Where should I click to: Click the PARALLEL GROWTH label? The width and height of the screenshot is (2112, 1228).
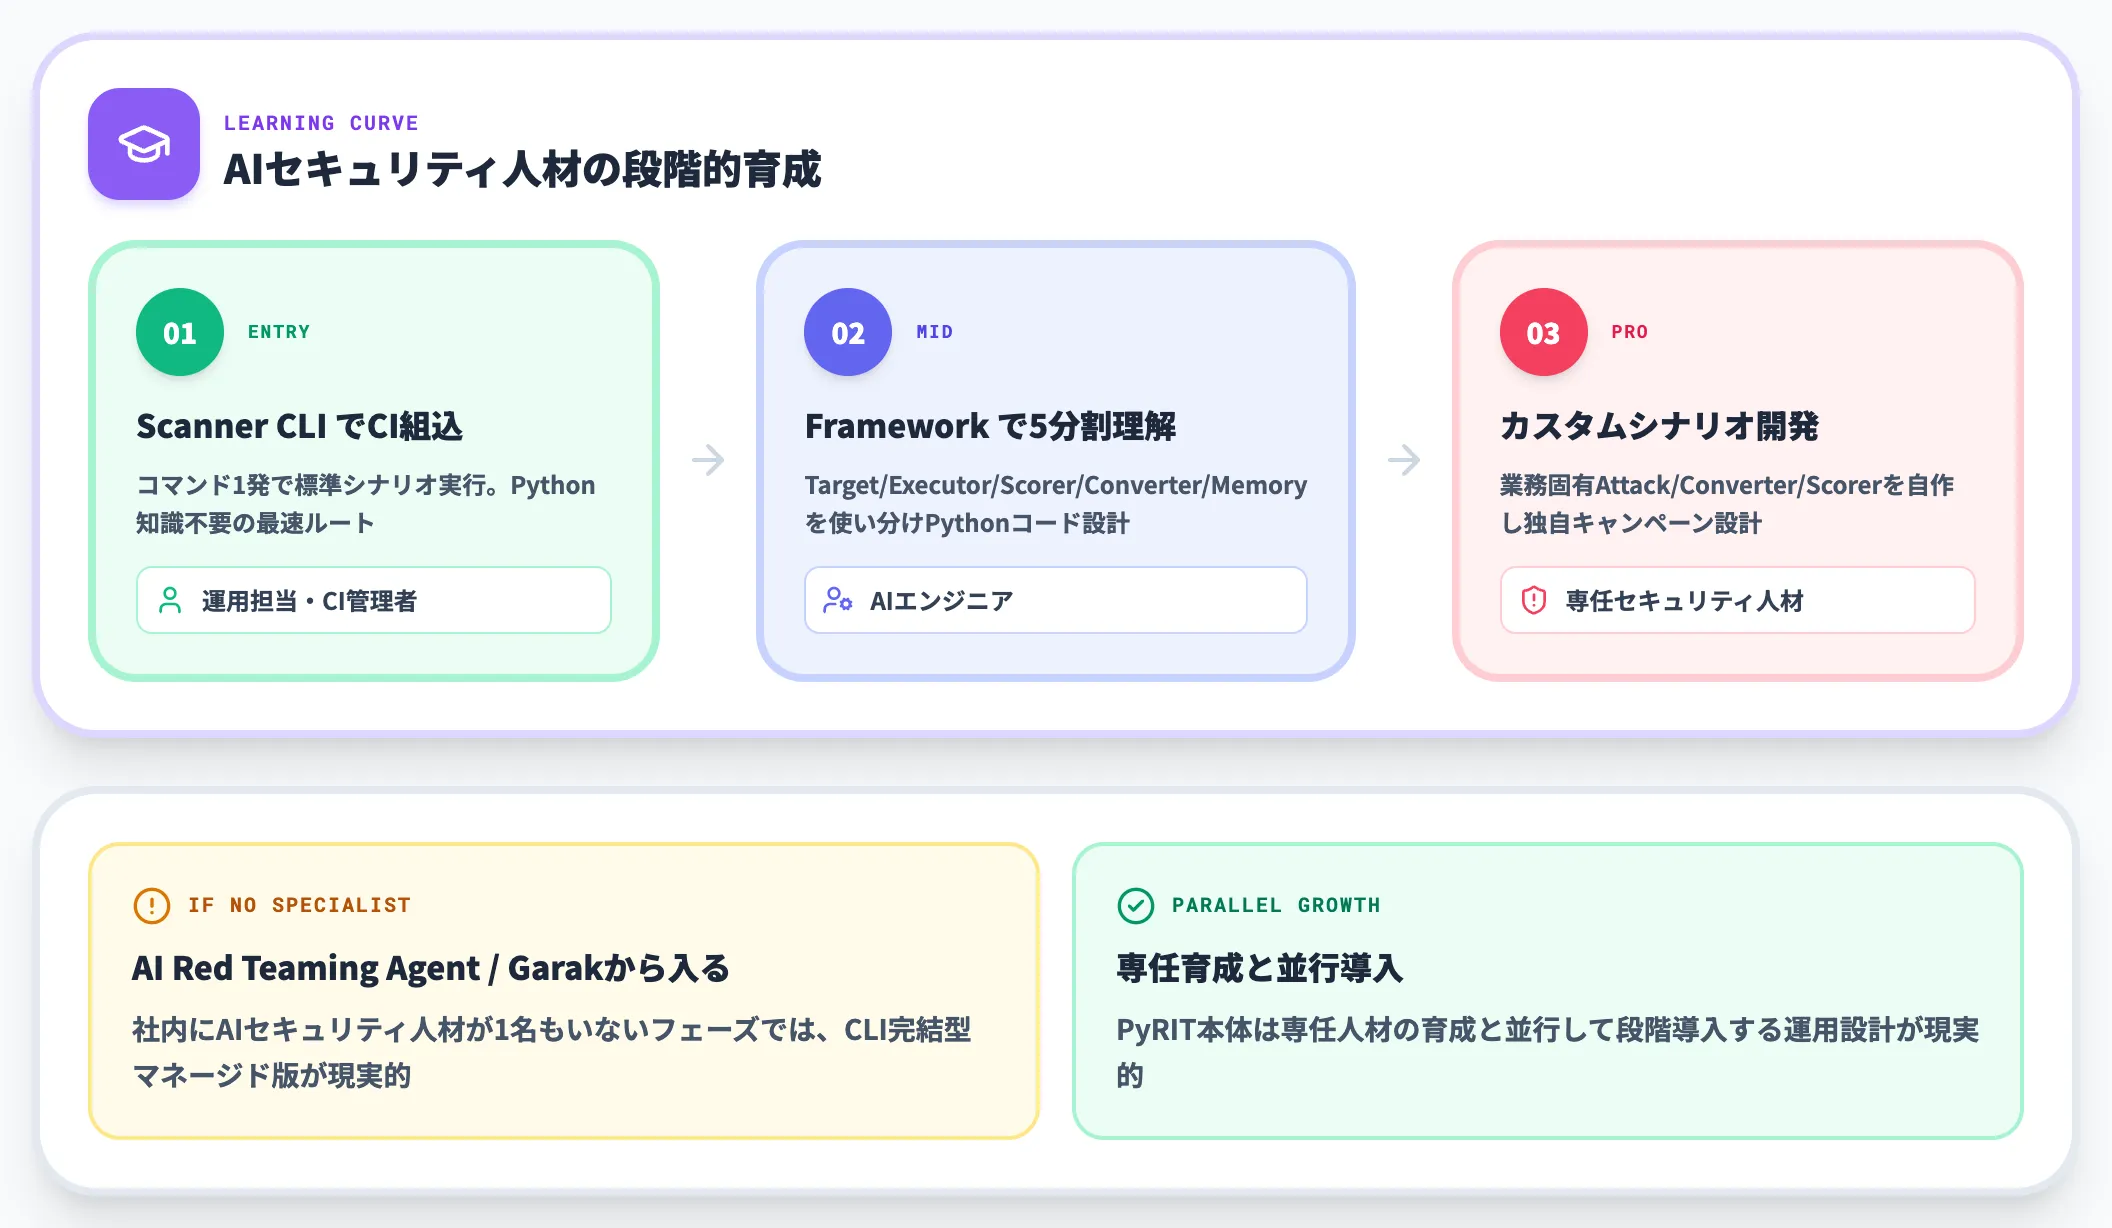click(1276, 905)
